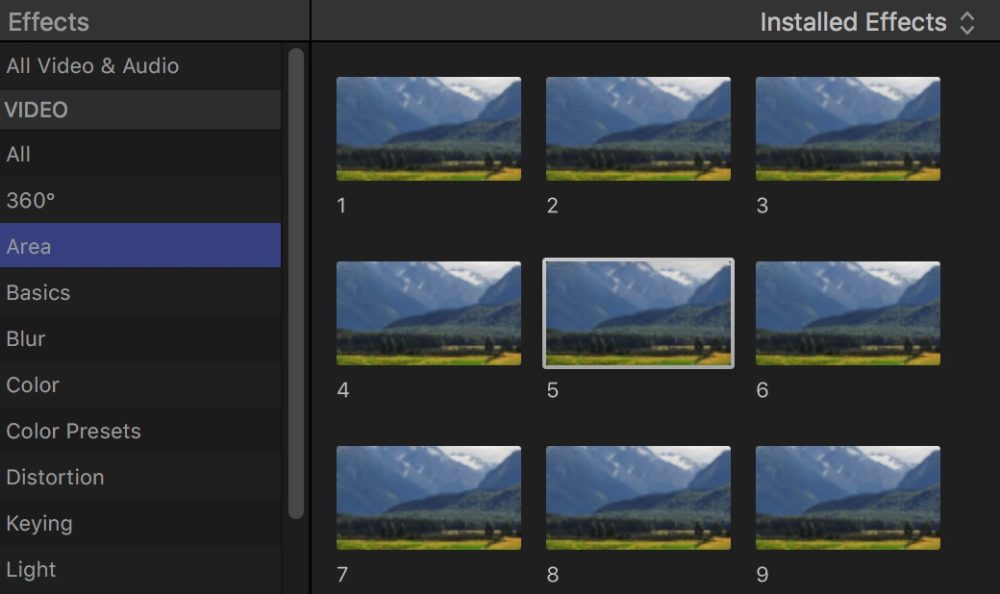This screenshot has width=1000, height=594.
Task: Click the Effects panel title
Action: [48, 21]
